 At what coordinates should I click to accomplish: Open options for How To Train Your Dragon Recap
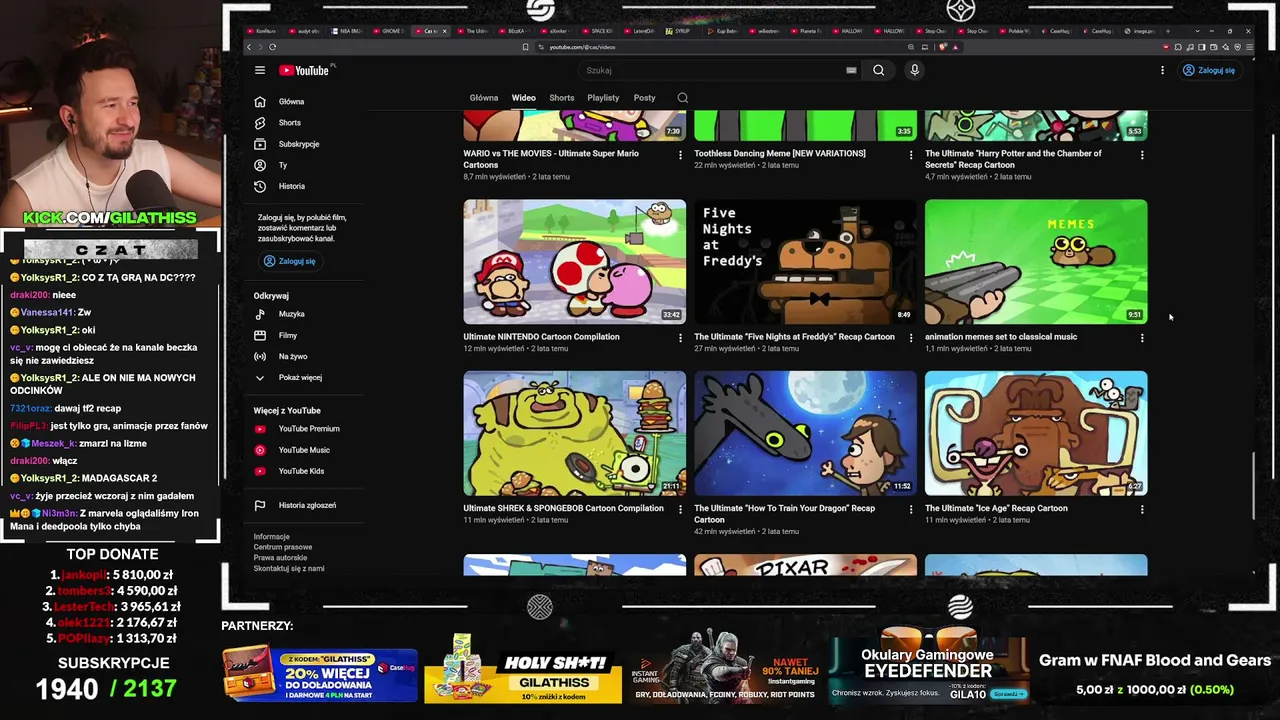[x=911, y=510]
